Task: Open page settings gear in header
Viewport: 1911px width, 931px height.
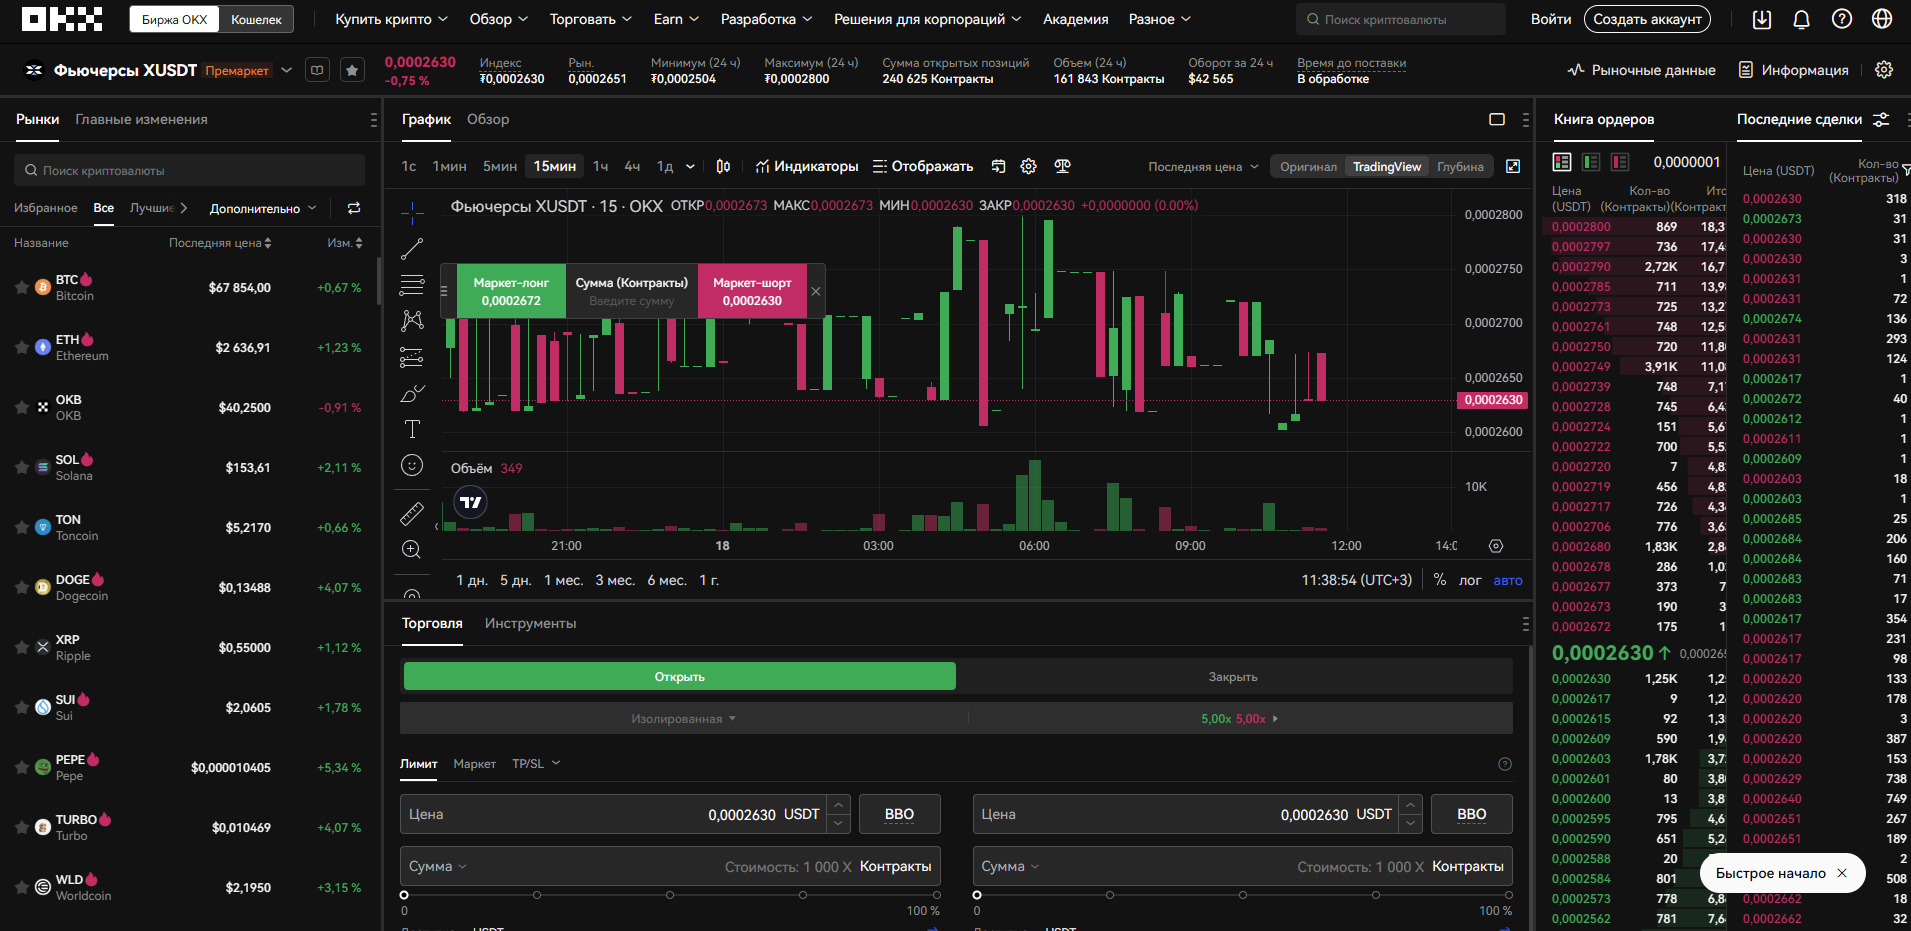Action: coord(1884,70)
